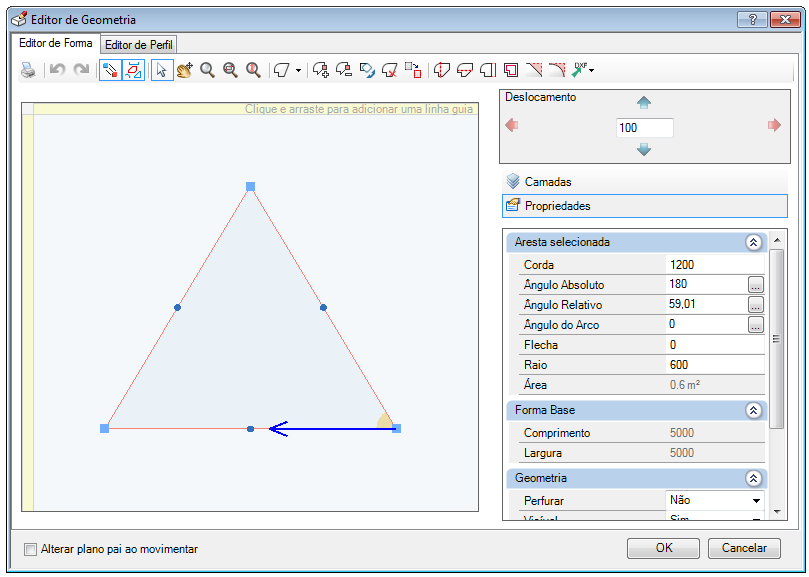This screenshot has height=577, width=809.
Task: Select the arrow pointer tool
Action: tap(162, 70)
